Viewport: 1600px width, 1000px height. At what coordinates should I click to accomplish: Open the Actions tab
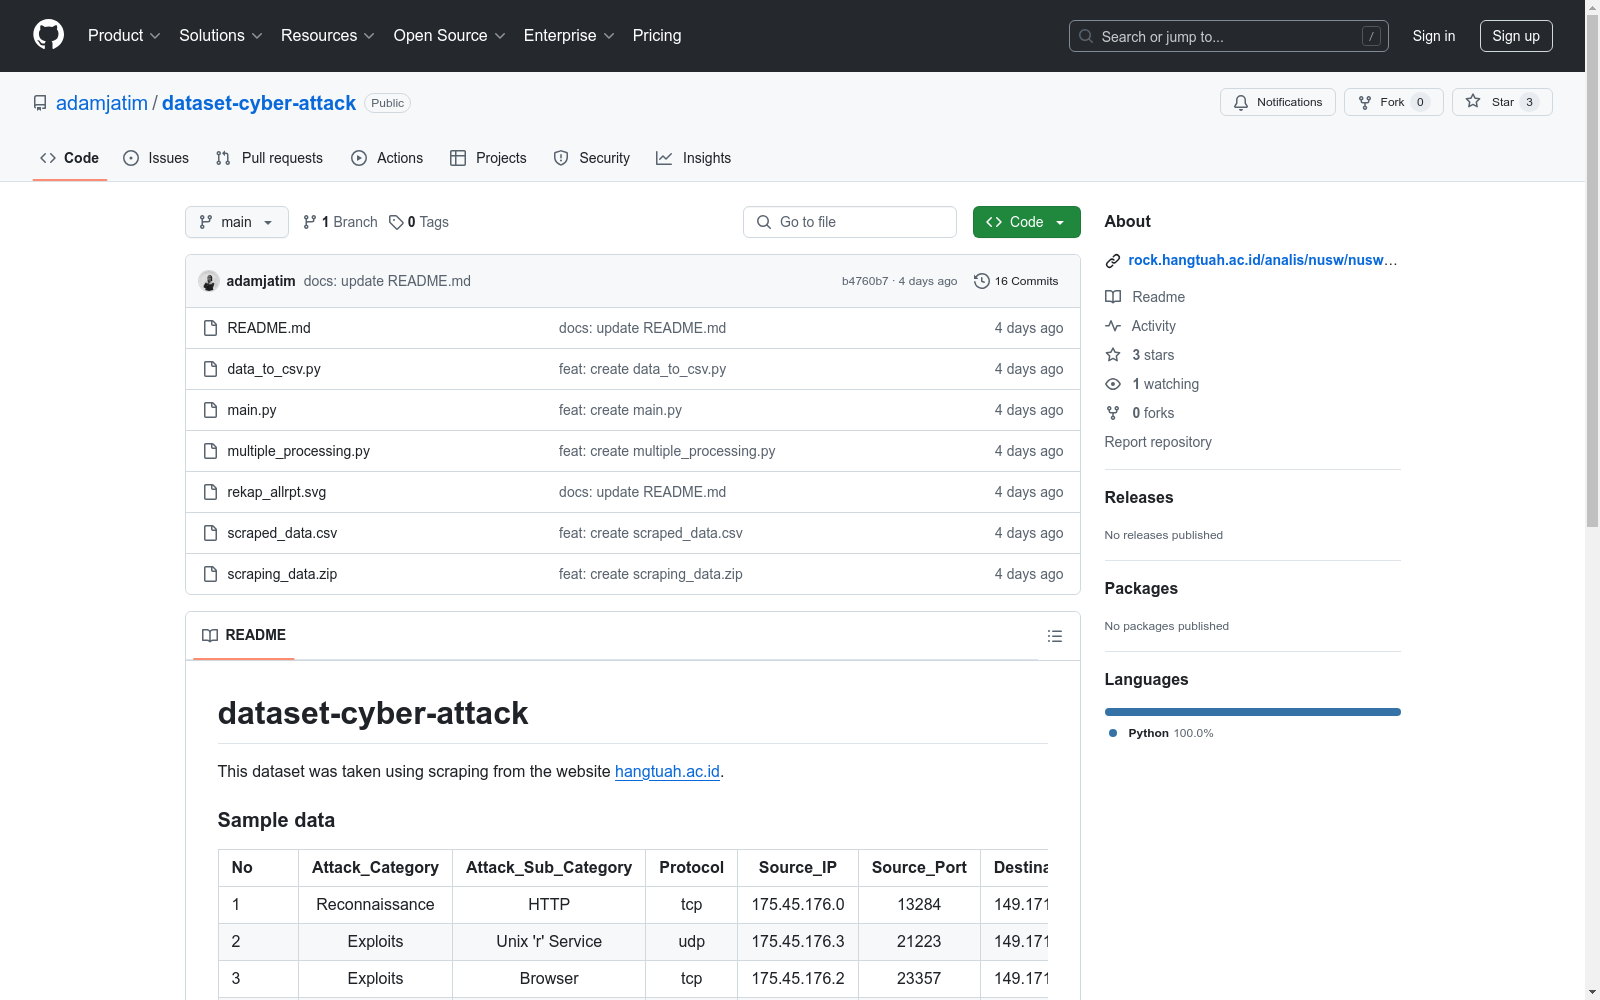(x=387, y=158)
